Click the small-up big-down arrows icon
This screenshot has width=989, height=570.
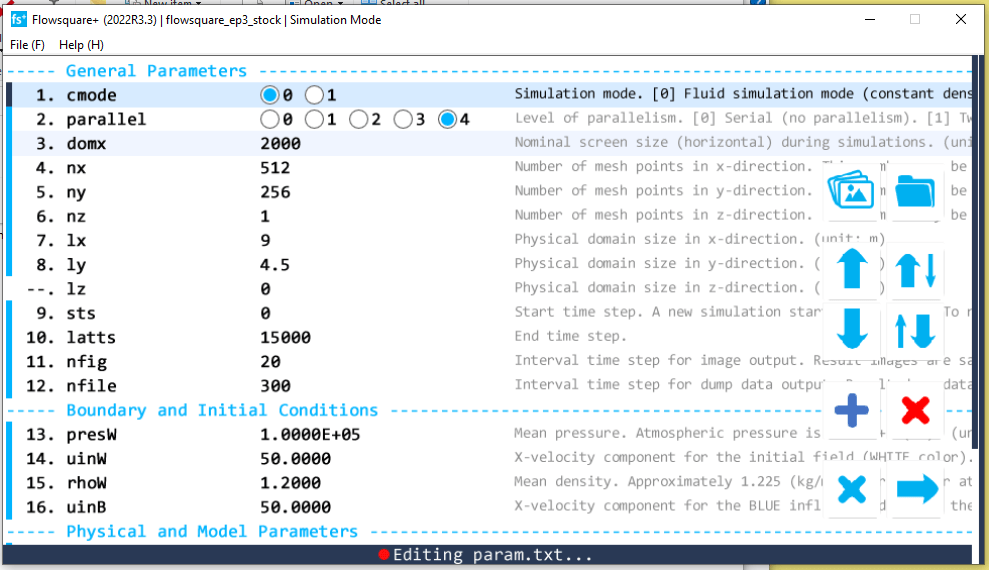(x=914, y=330)
